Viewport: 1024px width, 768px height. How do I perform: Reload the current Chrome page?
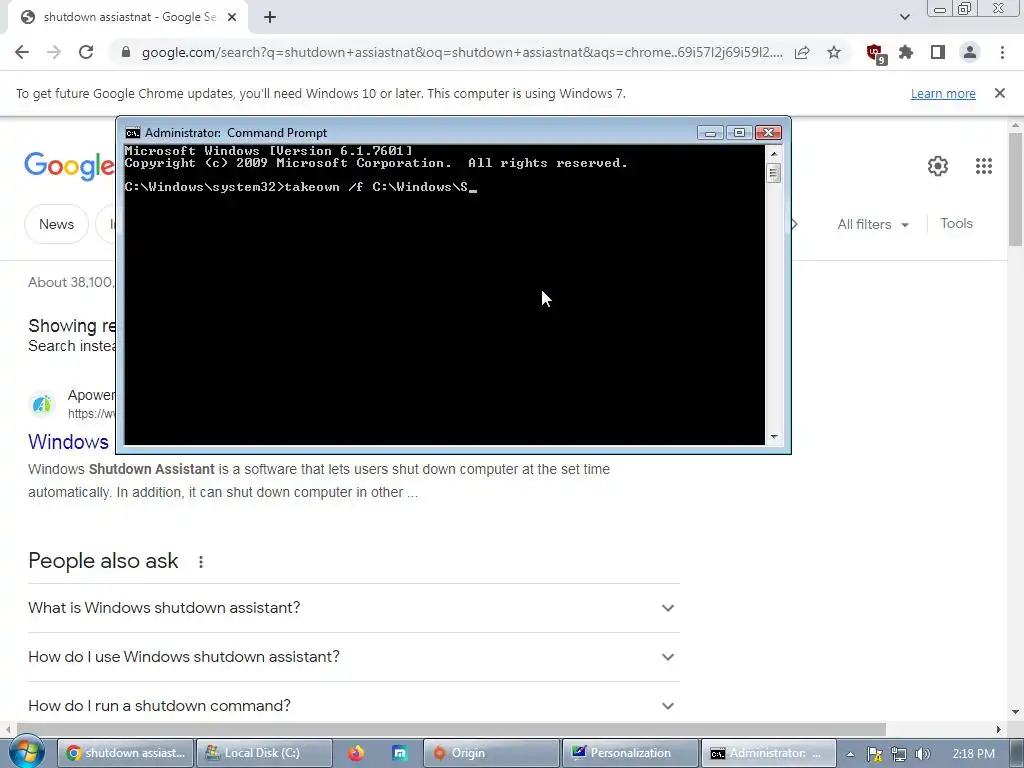[86, 52]
